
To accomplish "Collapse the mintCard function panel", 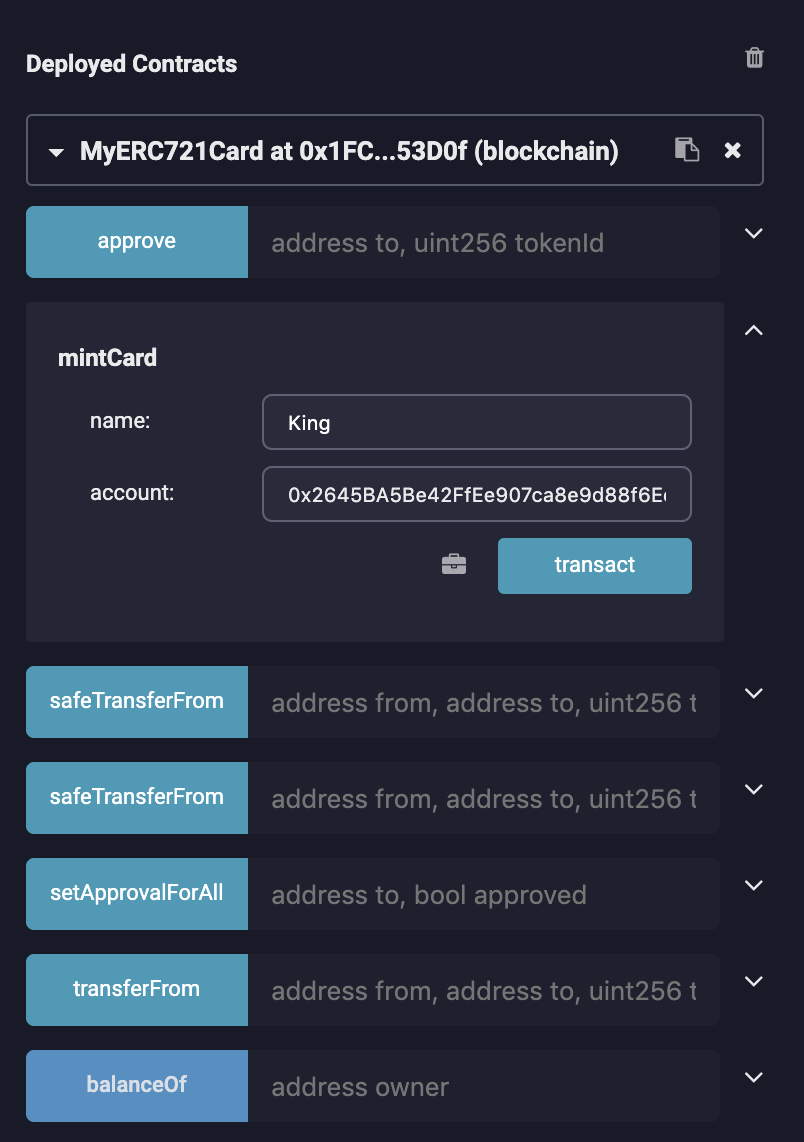I will [x=754, y=329].
